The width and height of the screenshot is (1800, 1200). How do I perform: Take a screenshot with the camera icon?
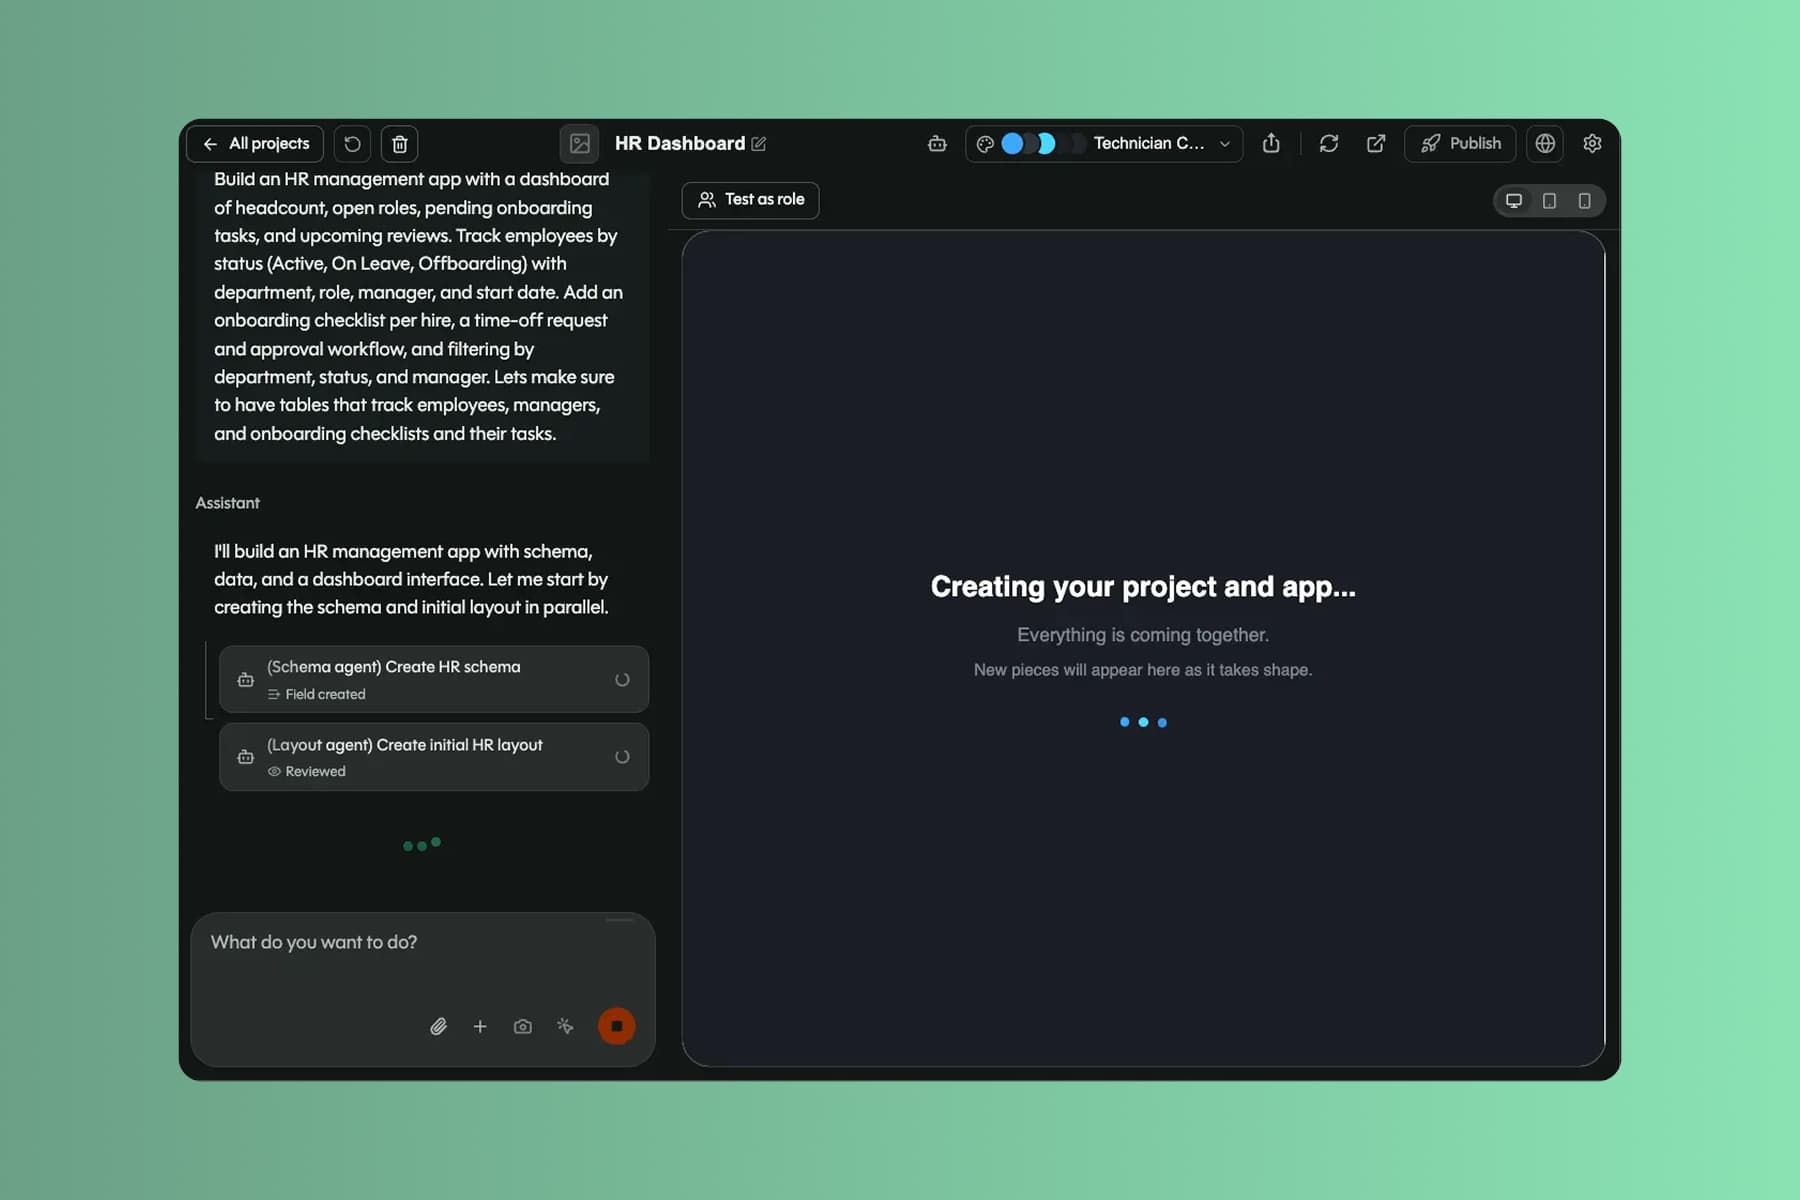tap(522, 1026)
